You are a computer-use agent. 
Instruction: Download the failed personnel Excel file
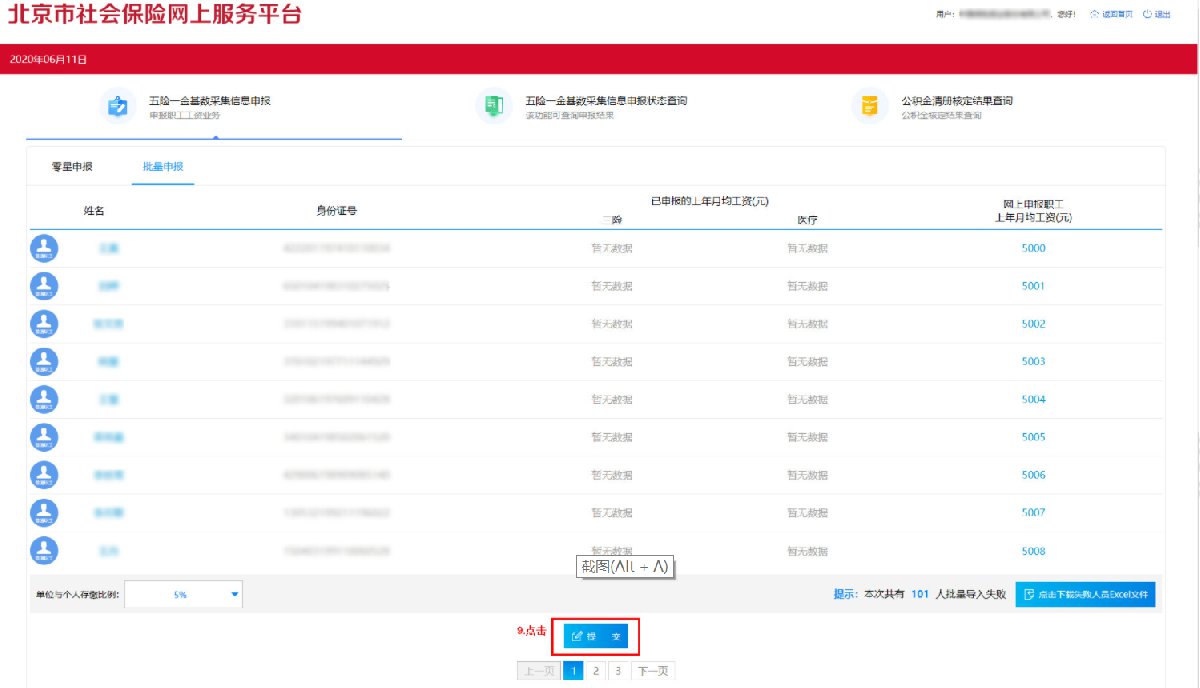(x=1085, y=594)
